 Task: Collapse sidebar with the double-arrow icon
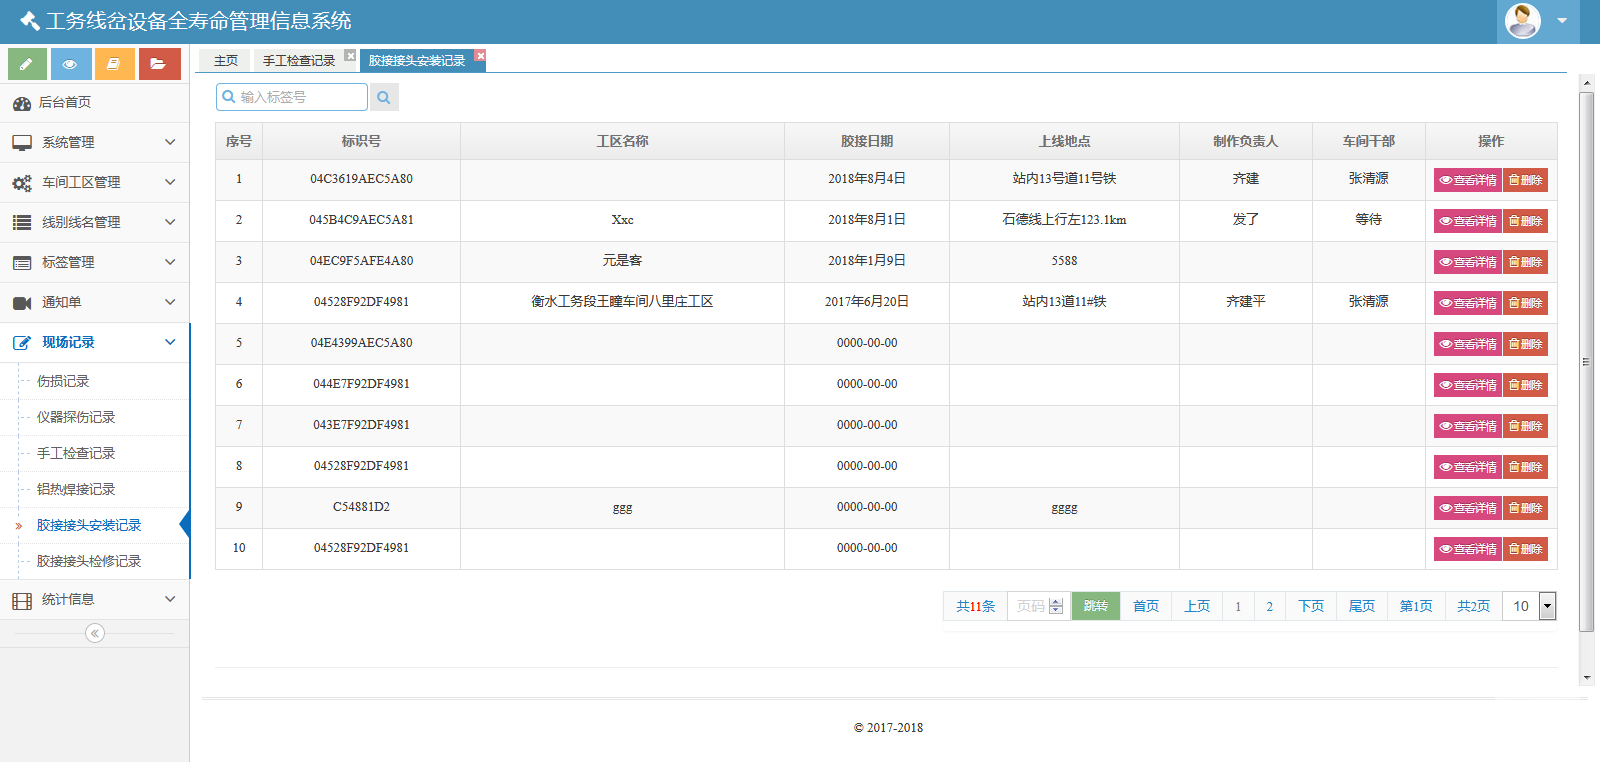(x=94, y=633)
